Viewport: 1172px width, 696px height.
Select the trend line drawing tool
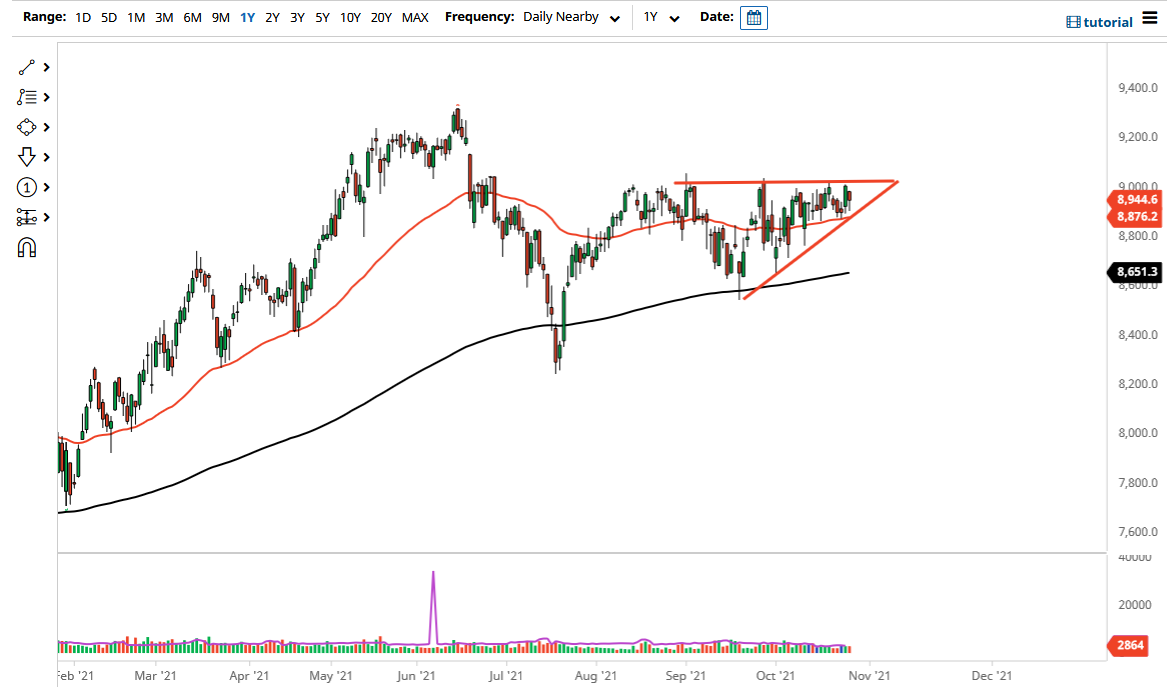click(26, 67)
